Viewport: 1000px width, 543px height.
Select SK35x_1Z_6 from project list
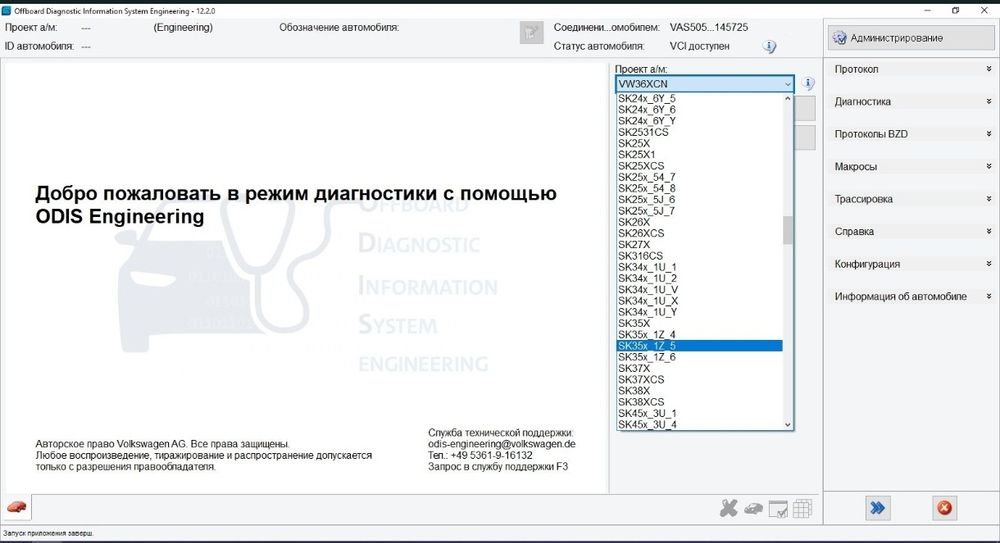point(699,357)
